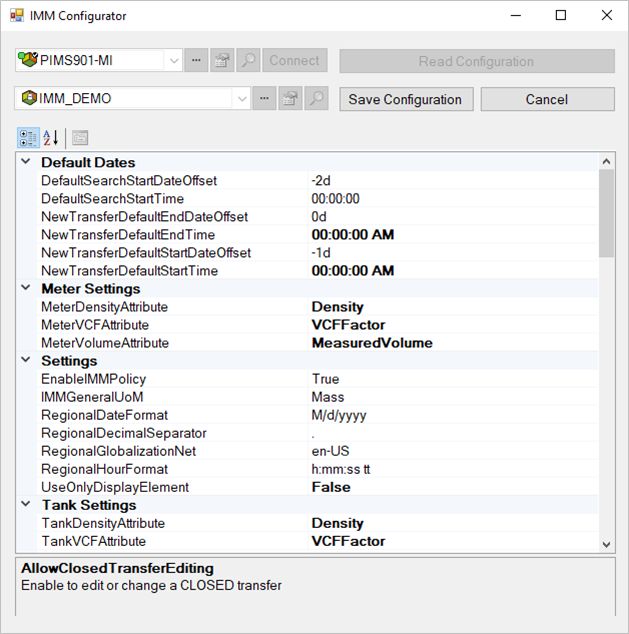The image size is (629, 634).
Task: Maximize the IMM Configurator window
Action: coord(561,15)
